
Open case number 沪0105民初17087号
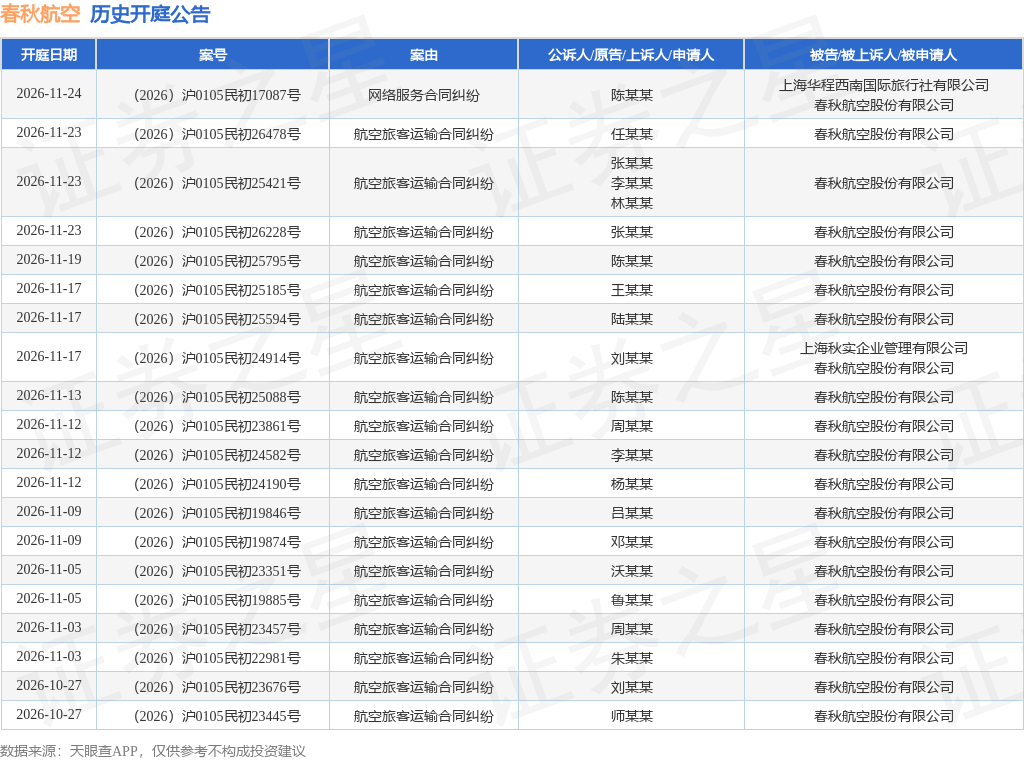click(x=217, y=95)
